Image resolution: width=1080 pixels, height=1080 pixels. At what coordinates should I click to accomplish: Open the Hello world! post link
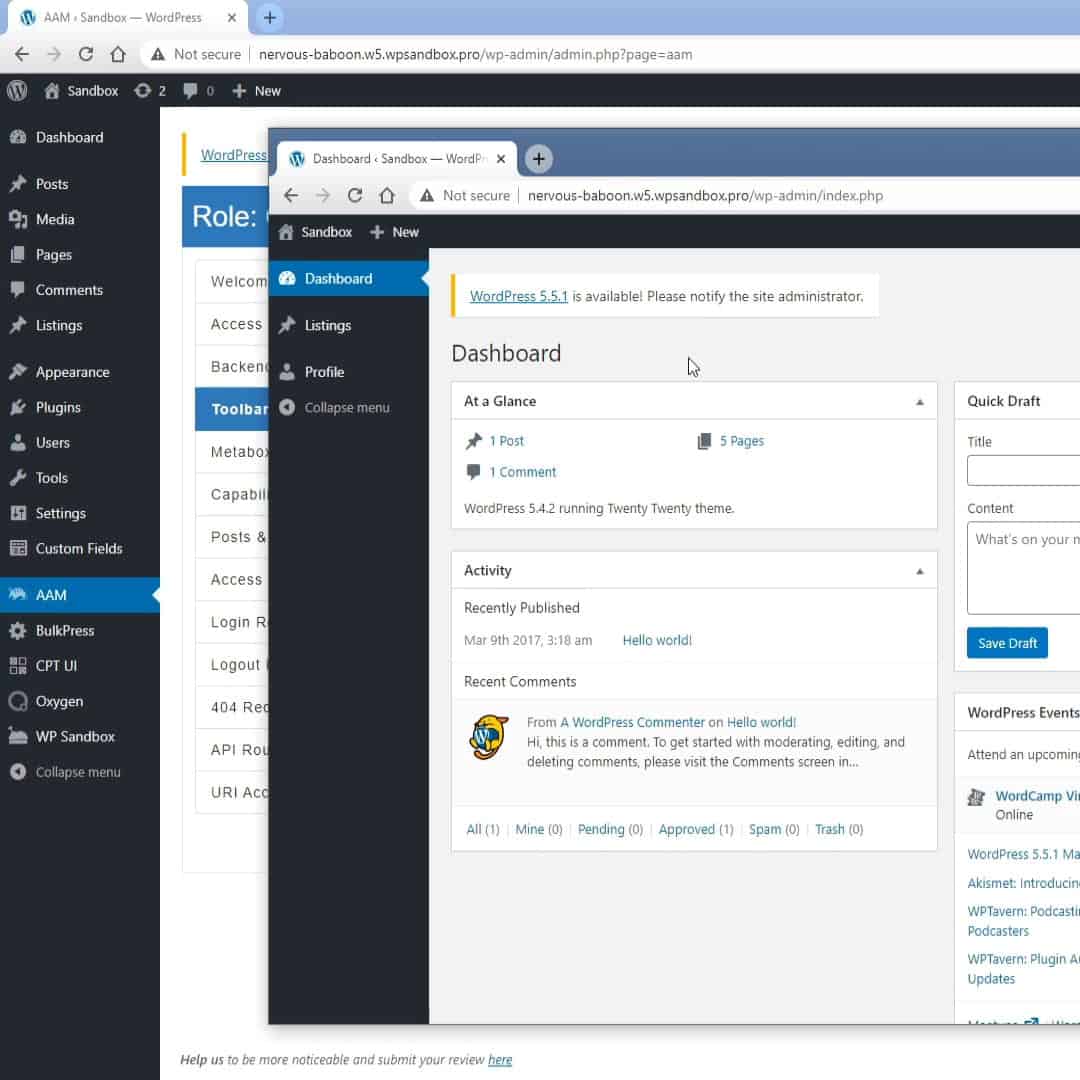coord(657,641)
